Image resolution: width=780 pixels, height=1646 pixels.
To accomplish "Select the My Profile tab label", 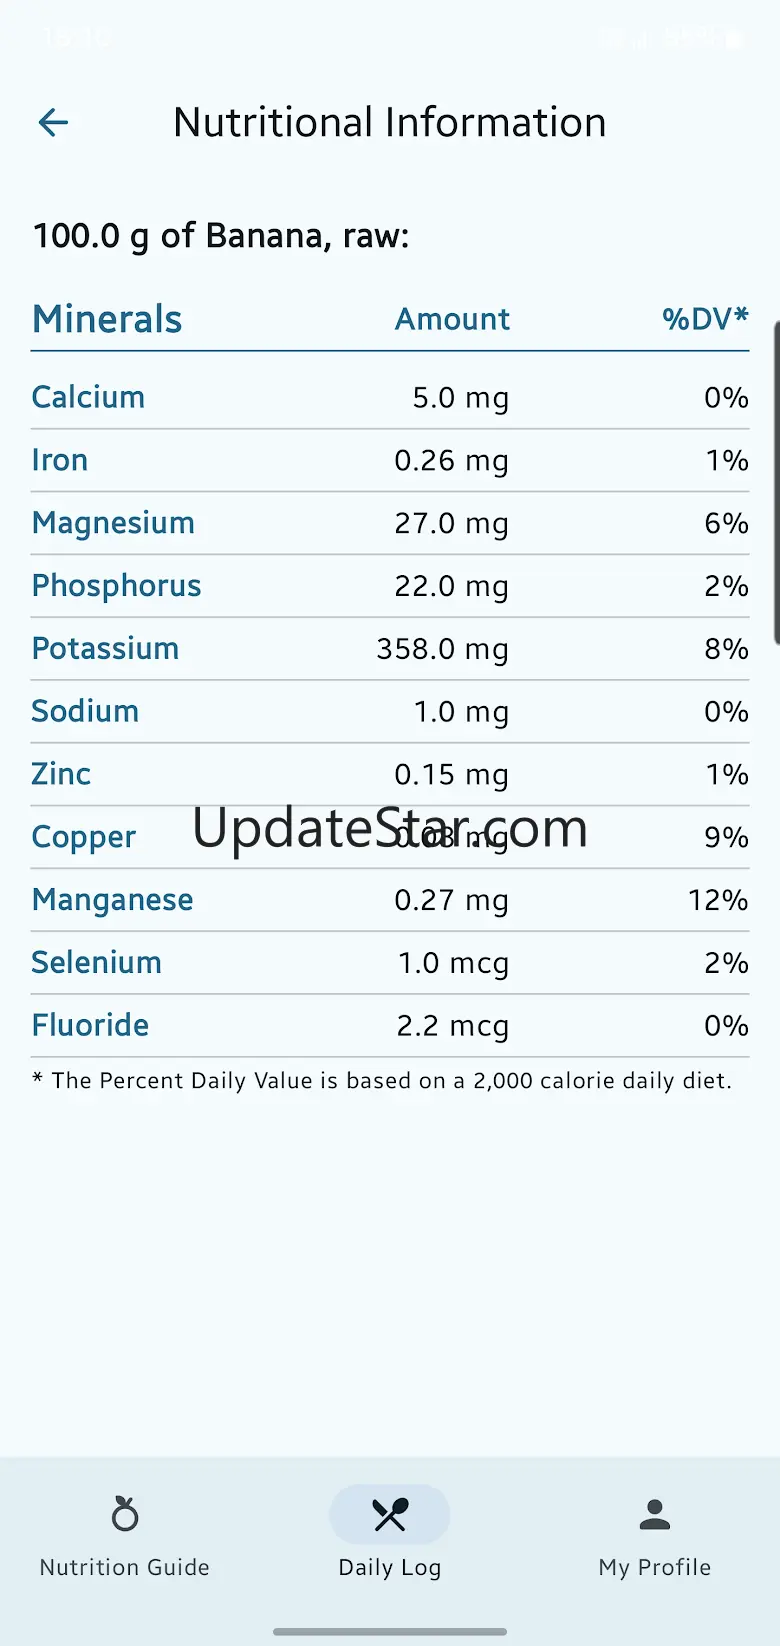I will click(x=655, y=1567).
